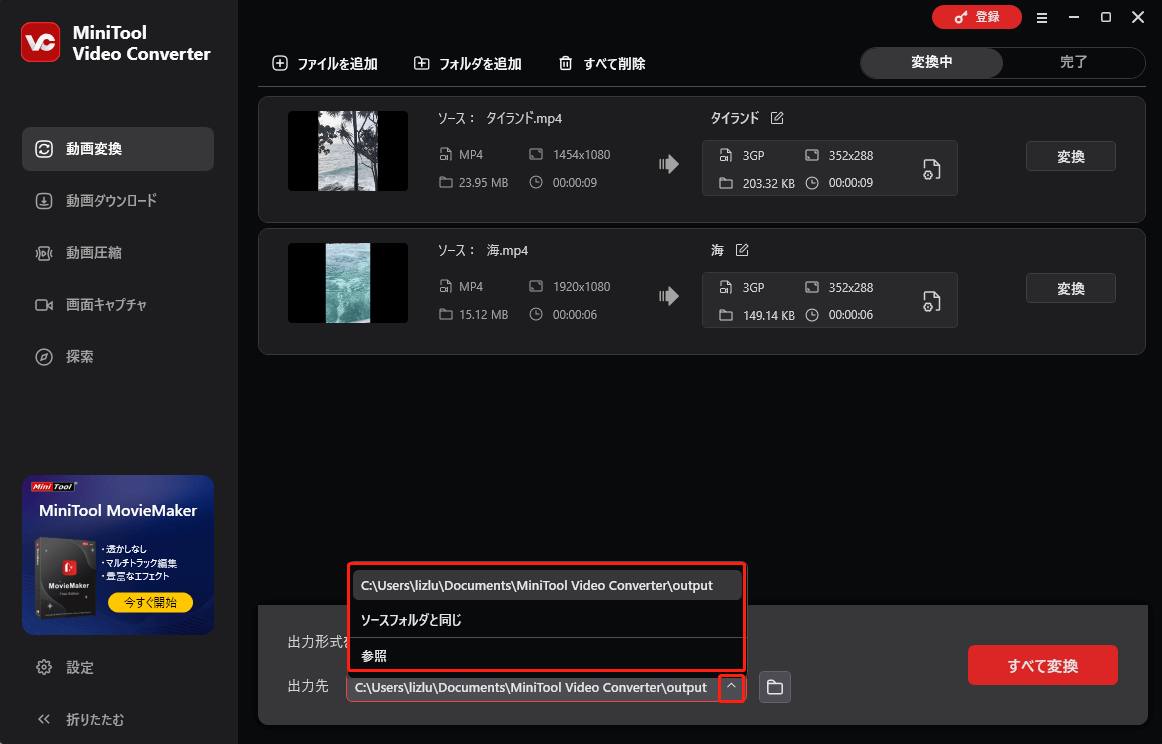Click source text タイランド.mp4

(x=524, y=119)
